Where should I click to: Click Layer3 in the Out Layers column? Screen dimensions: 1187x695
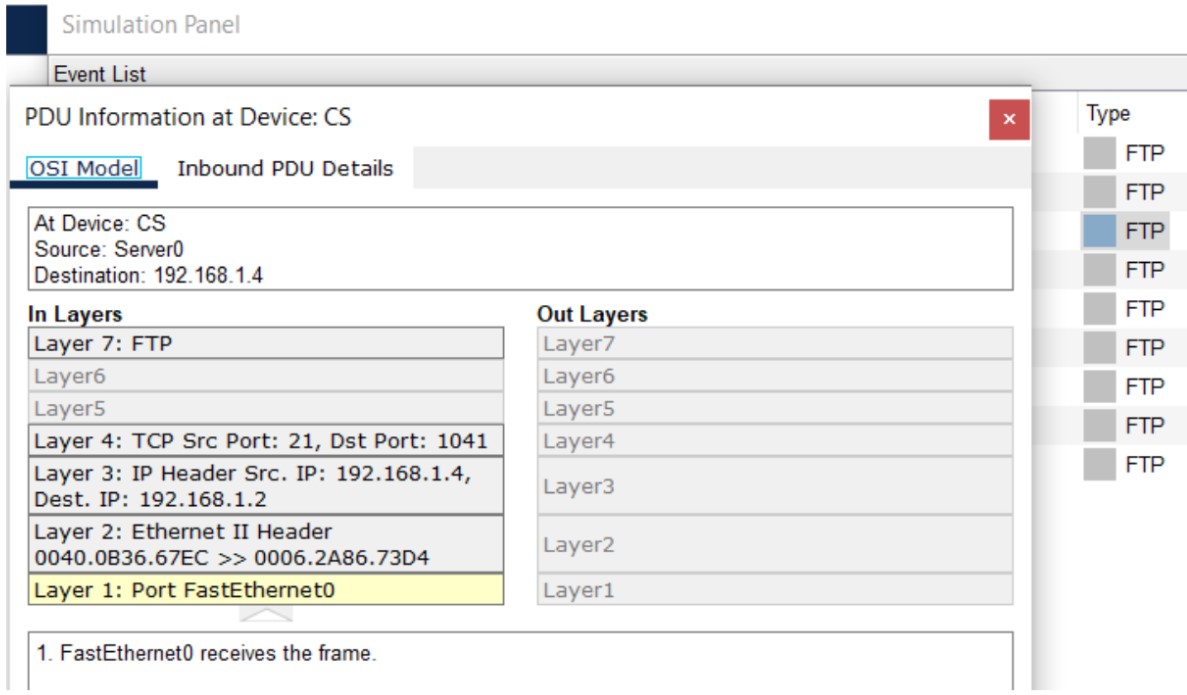click(x=774, y=485)
